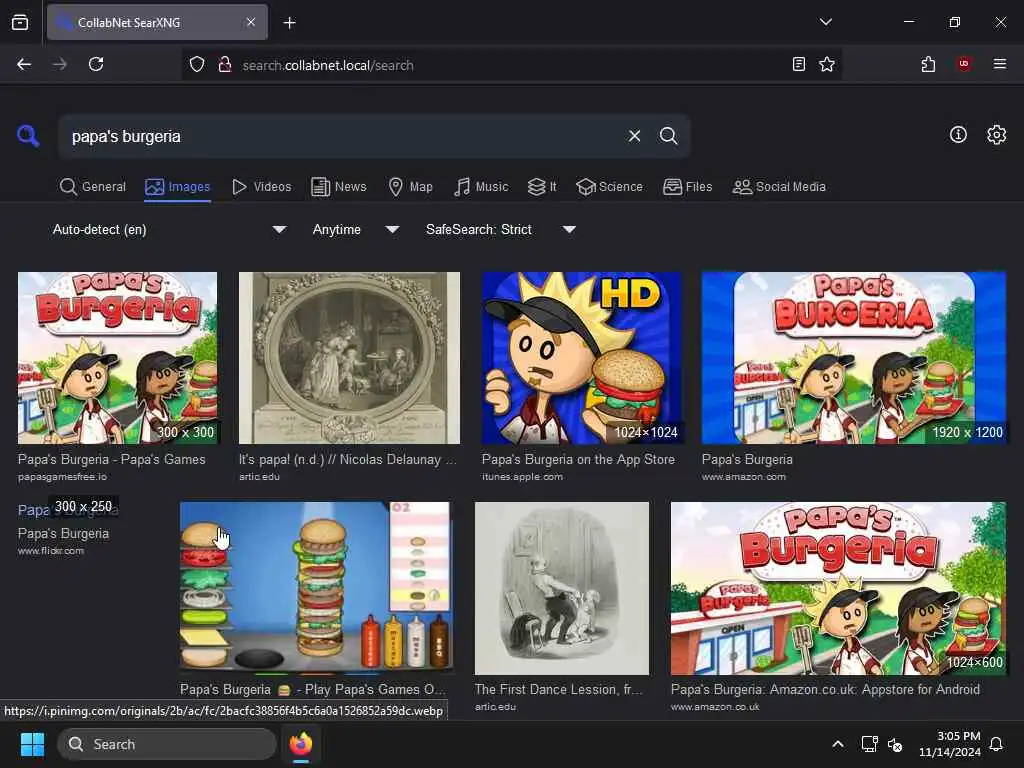
Task: Show hidden system tray icons
Action: pos(838,744)
